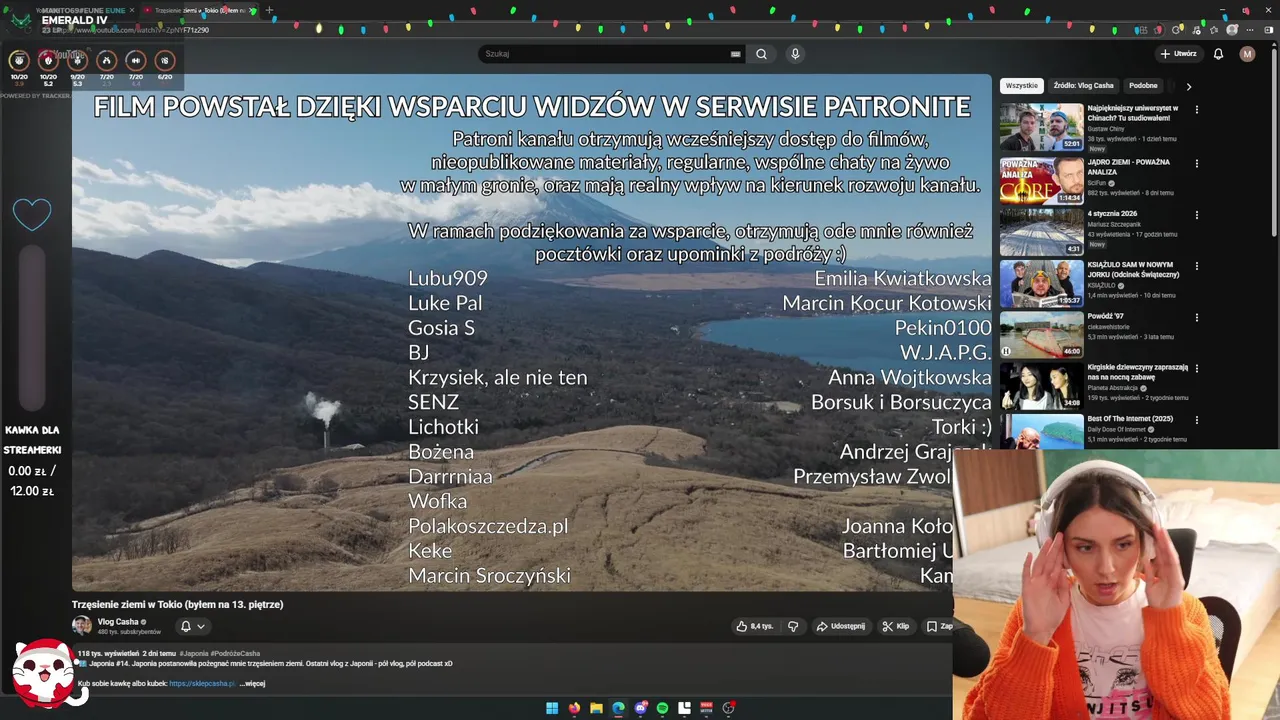Dislike the video

point(793,626)
